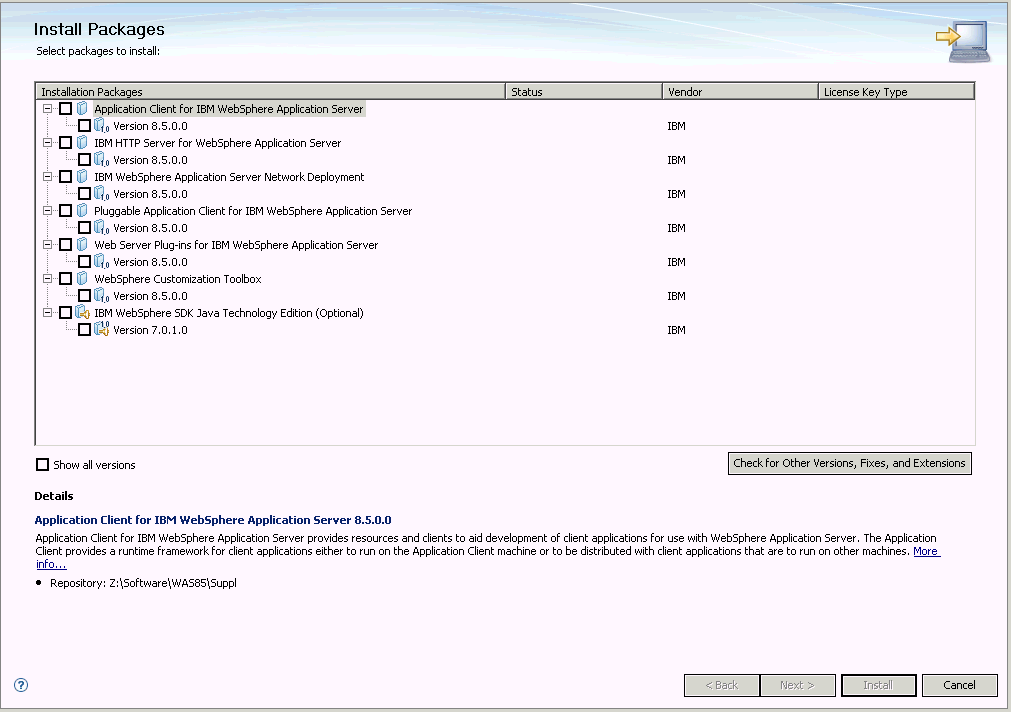Click the Vendor column header

coord(740,92)
